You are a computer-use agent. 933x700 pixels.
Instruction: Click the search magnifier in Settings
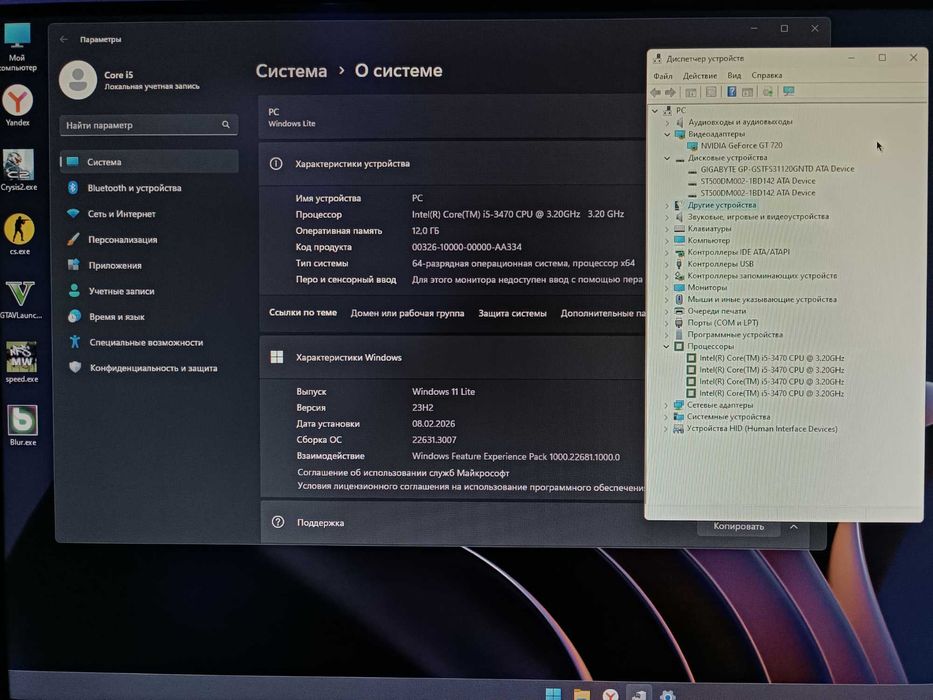[x=226, y=124]
